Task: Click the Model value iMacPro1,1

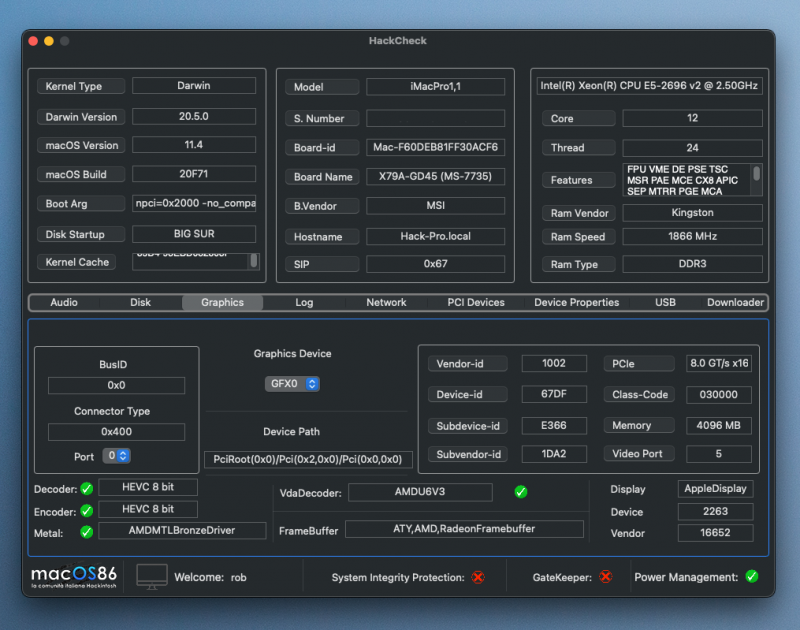Action: tap(435, 86)
